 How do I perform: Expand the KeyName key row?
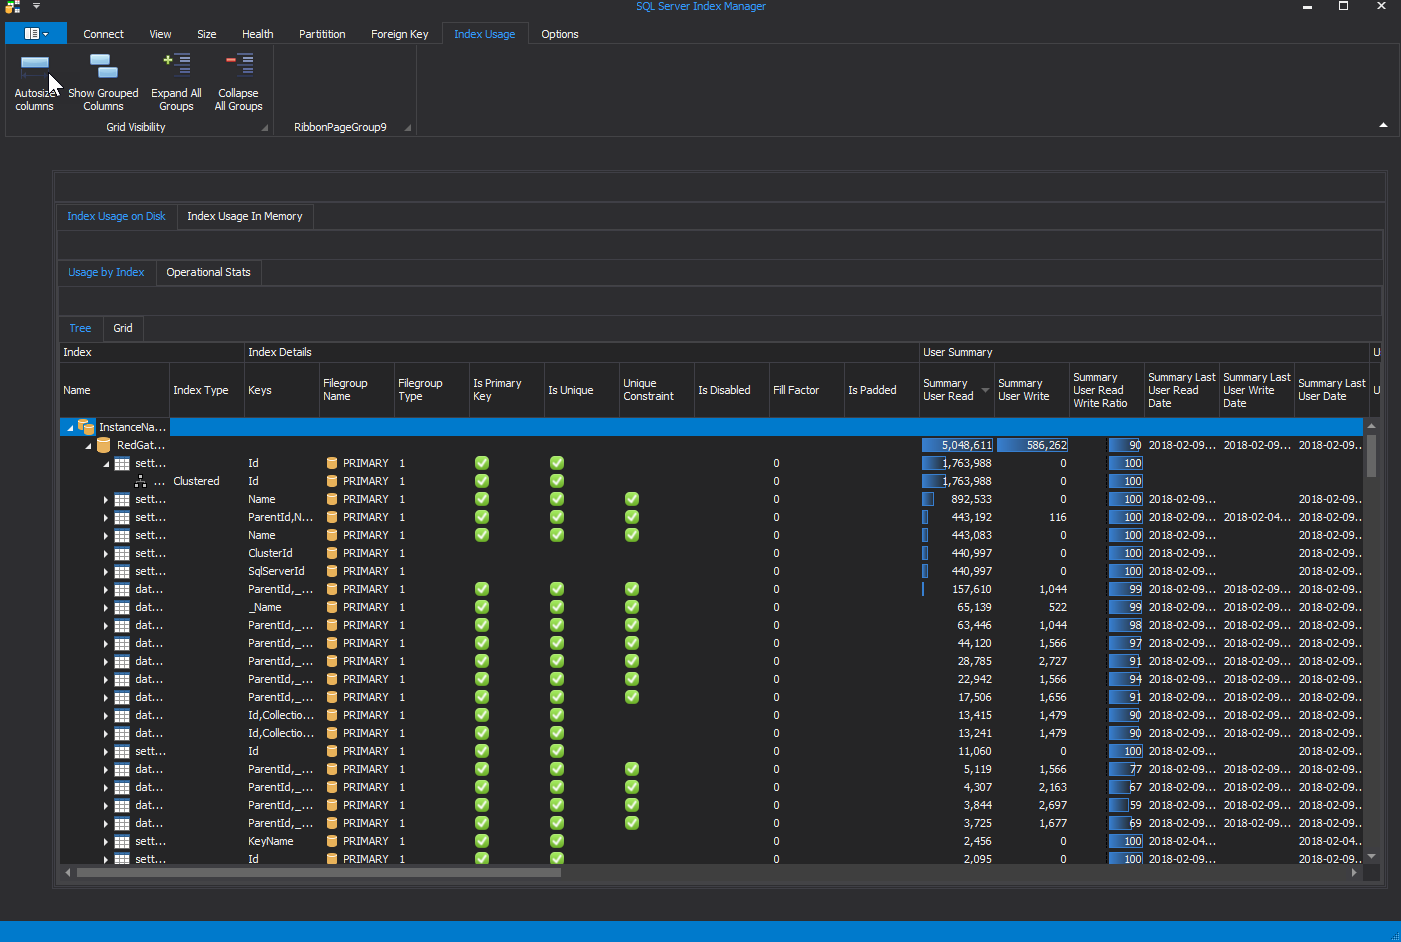(x=106, y=841)
